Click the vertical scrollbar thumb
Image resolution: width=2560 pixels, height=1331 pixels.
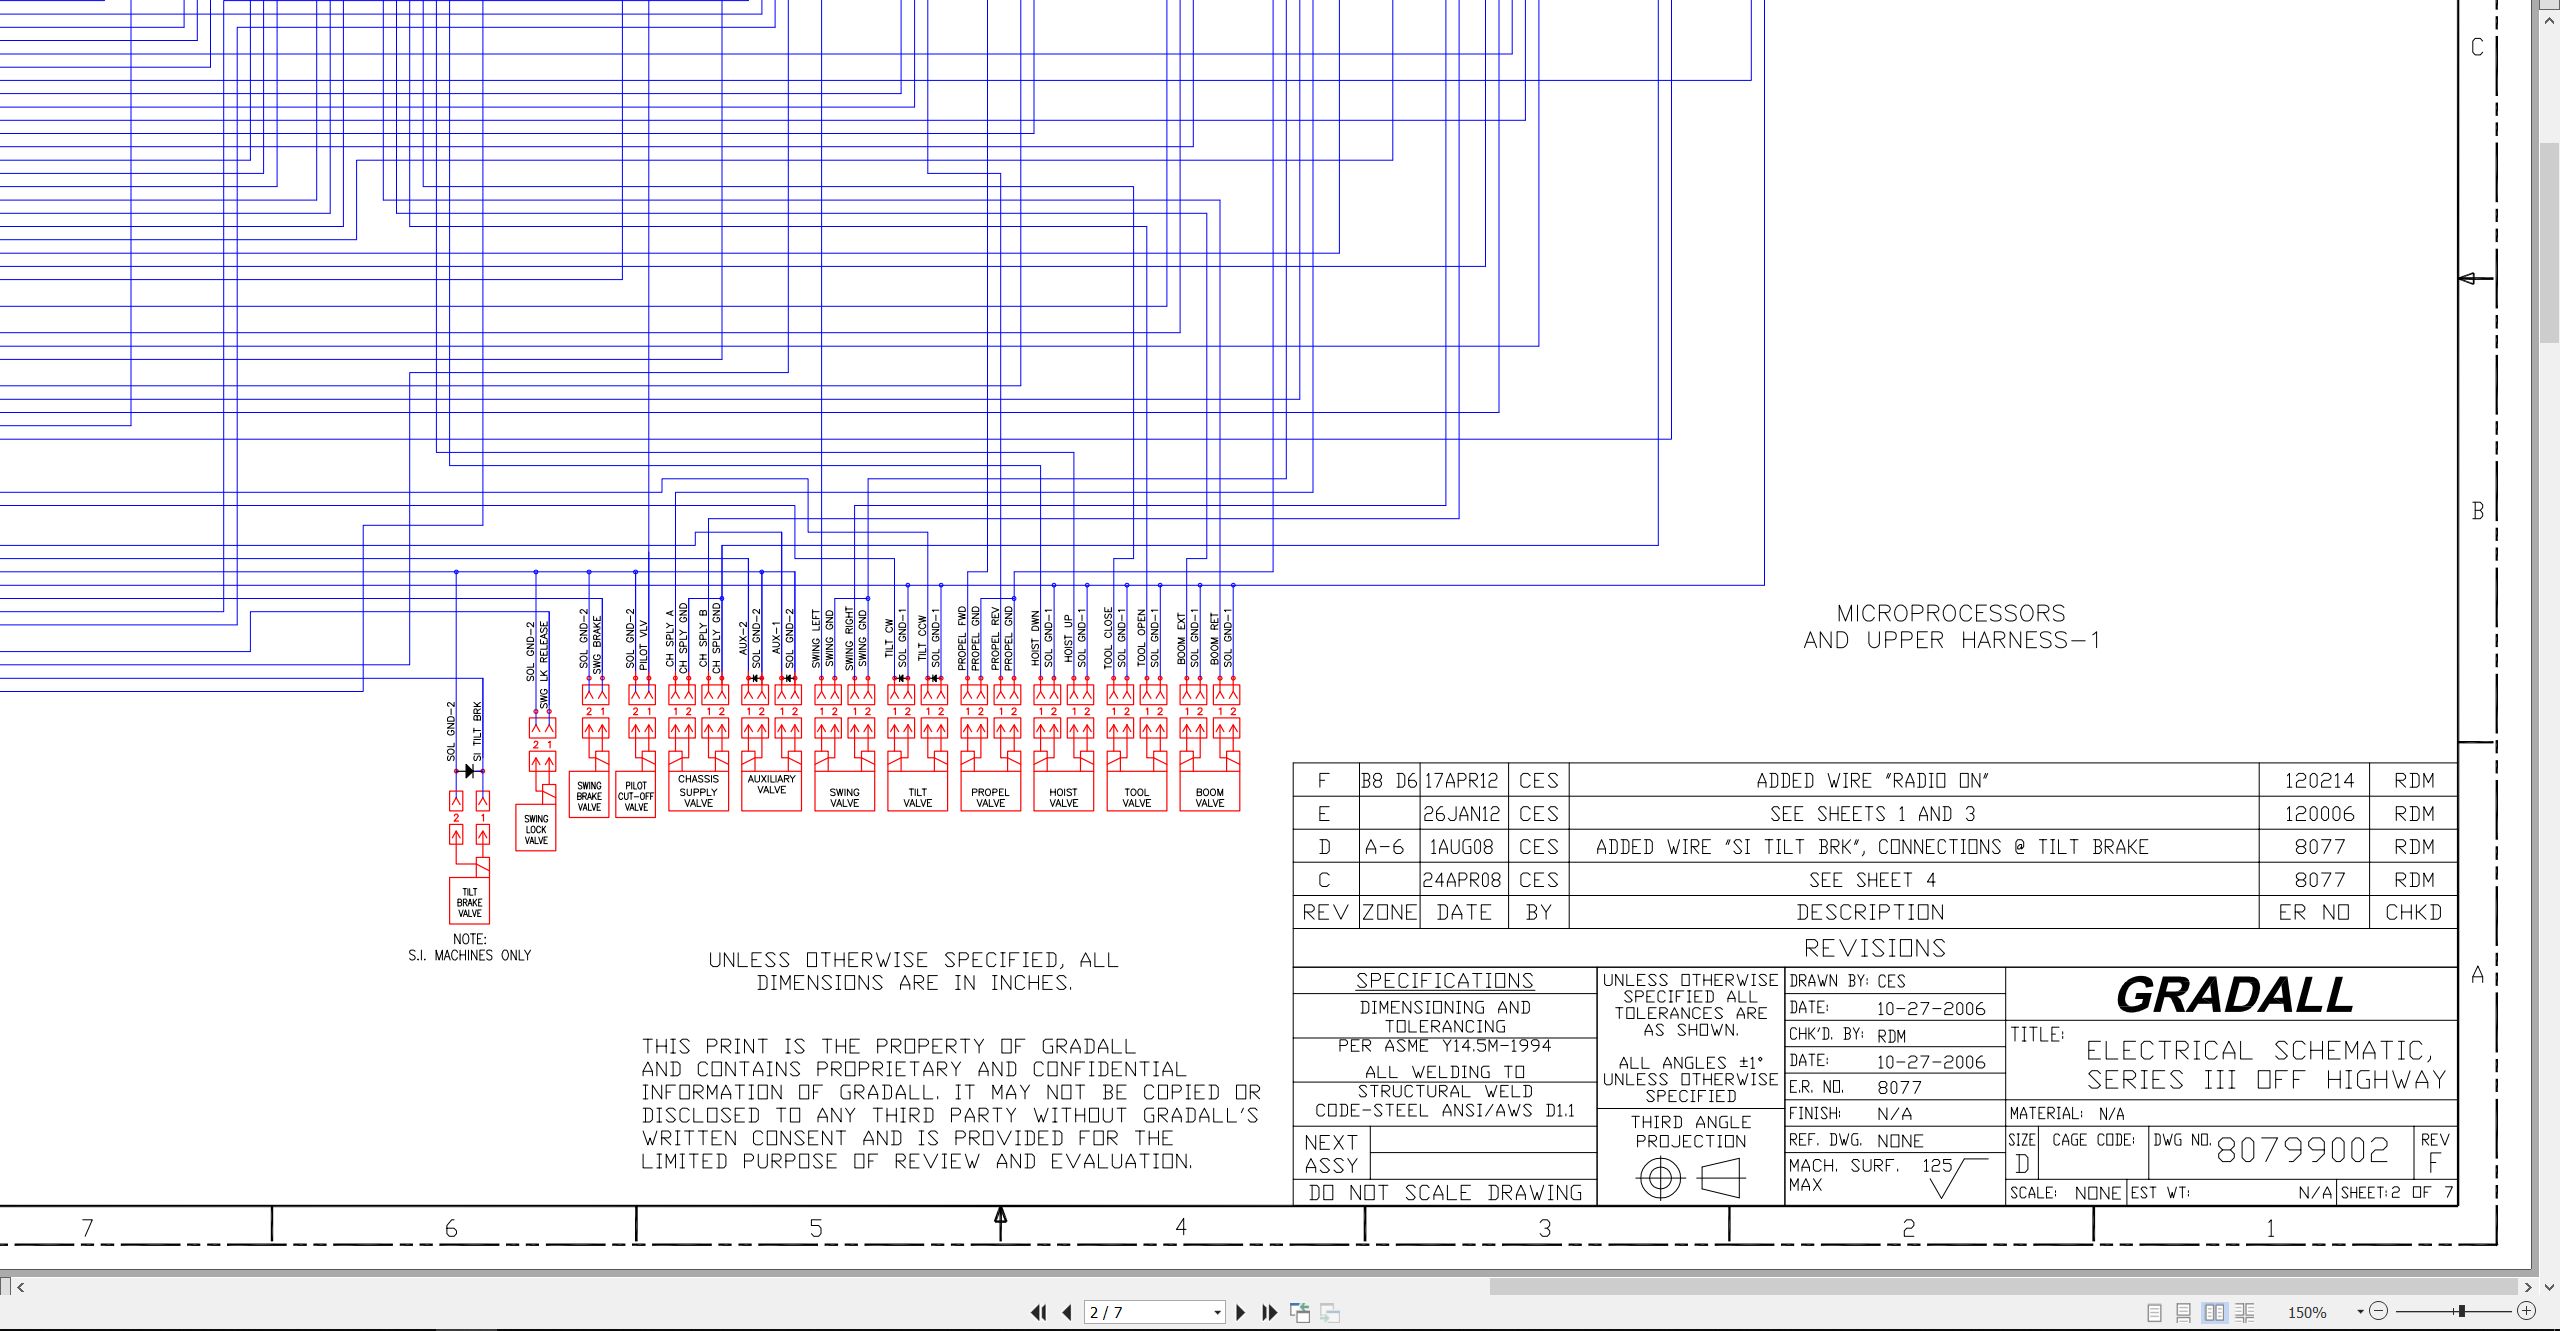pyautogui.click(x=2551, y=243)
